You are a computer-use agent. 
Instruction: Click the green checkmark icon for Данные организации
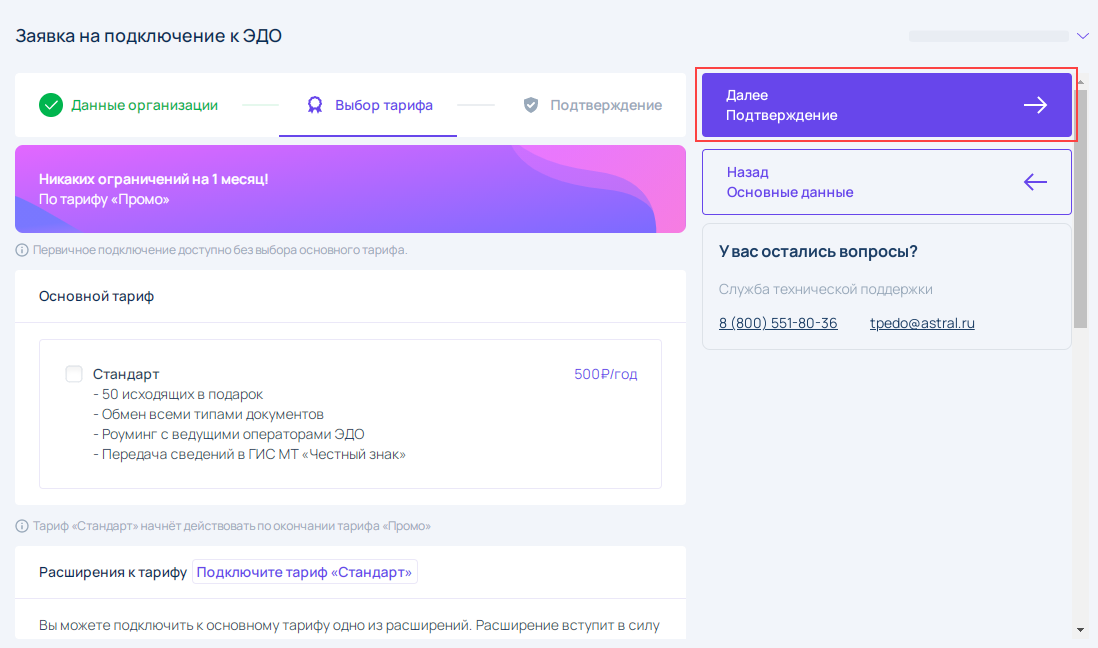tap(51, 105)
